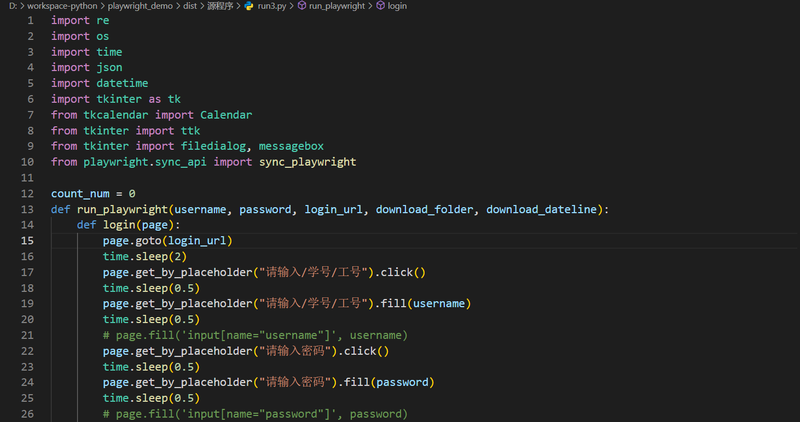Click line number 15 in gutter
800x422 pixels.
[x=28, y=241]
